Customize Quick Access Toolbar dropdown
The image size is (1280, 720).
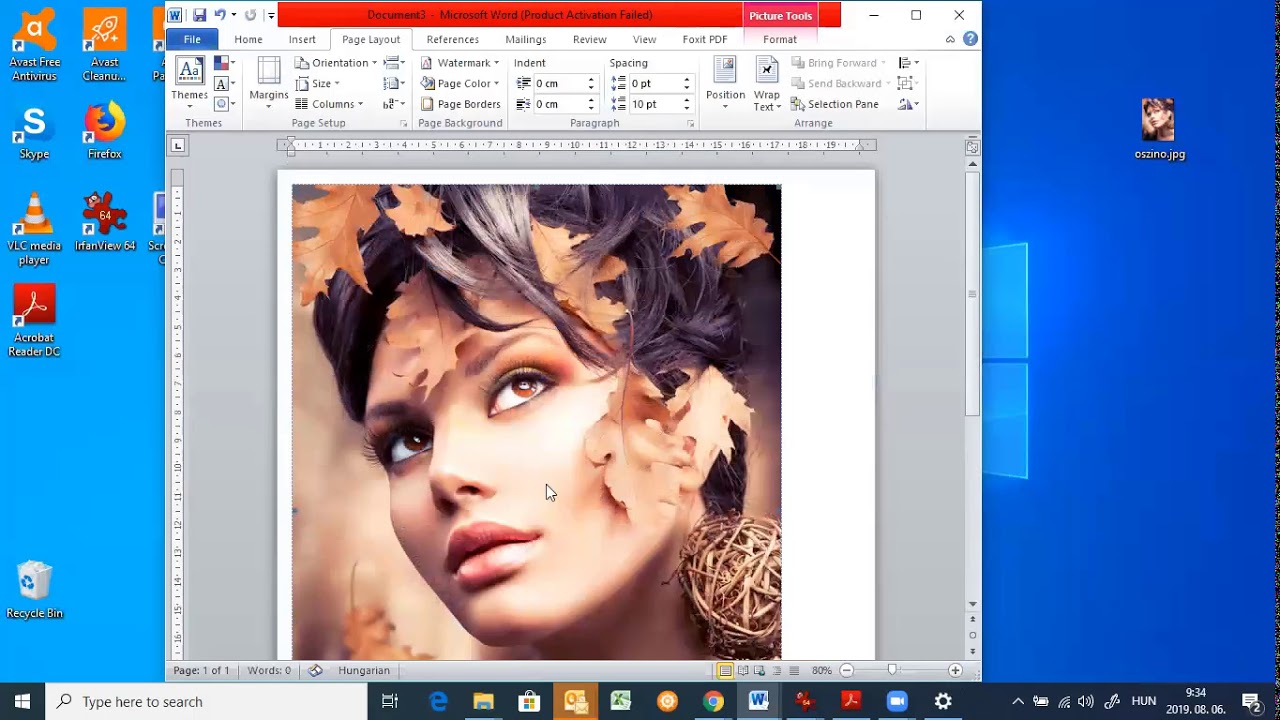pos(271,15)
